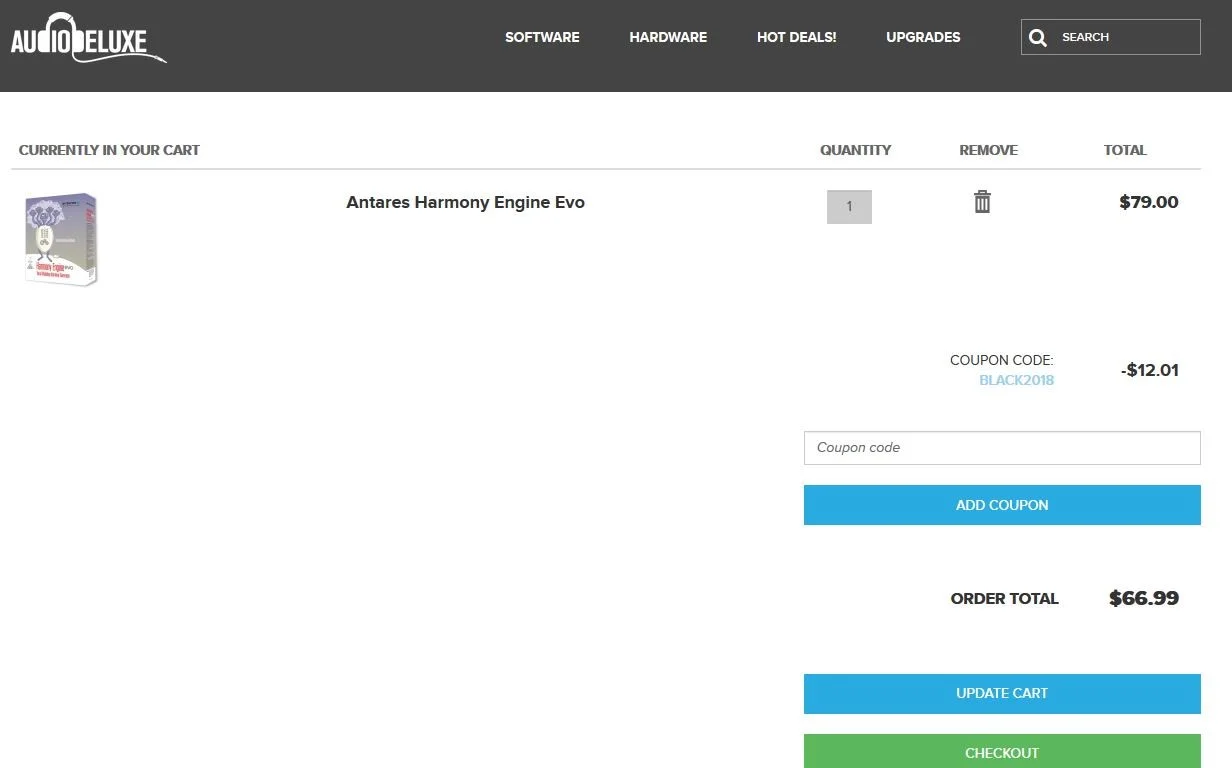Click the AudioDeluxe logo
This screenshot has height=768, width=1232.
pos(89,38)
